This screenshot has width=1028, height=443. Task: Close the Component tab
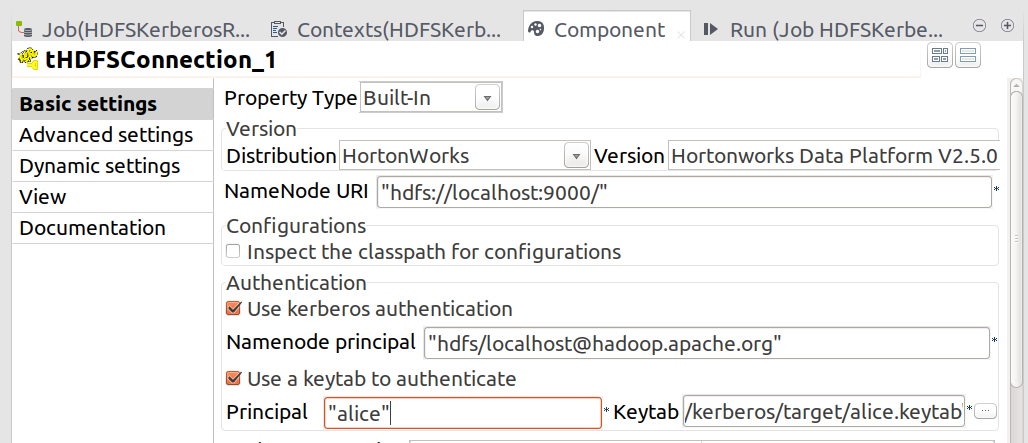681,35
